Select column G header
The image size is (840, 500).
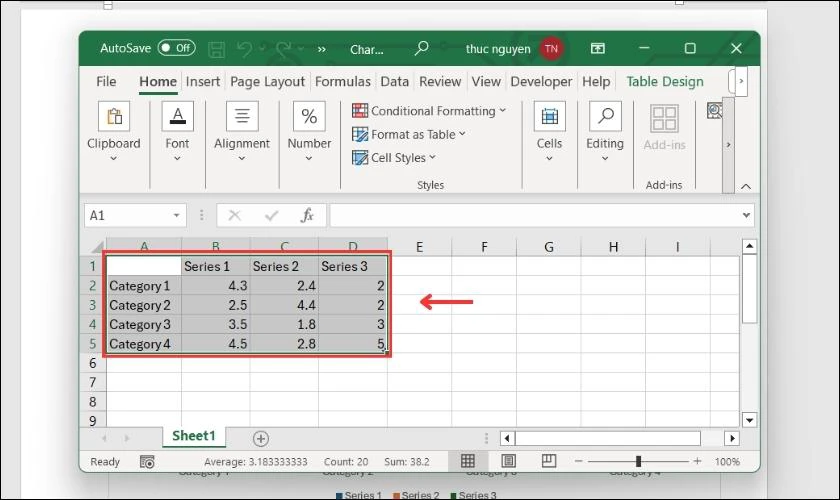pyautogui.click(x=549, y=247)
